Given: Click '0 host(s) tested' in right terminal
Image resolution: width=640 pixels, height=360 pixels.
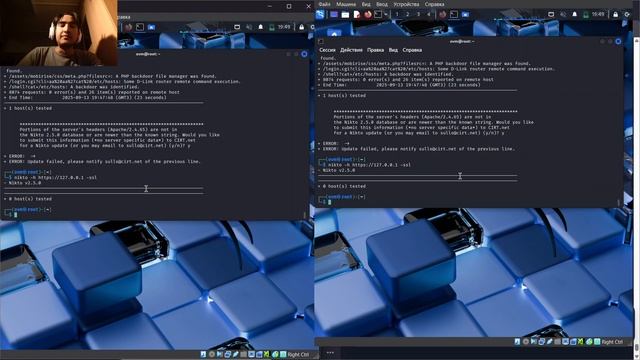Looking at the screenshot, I should point(344,186).
